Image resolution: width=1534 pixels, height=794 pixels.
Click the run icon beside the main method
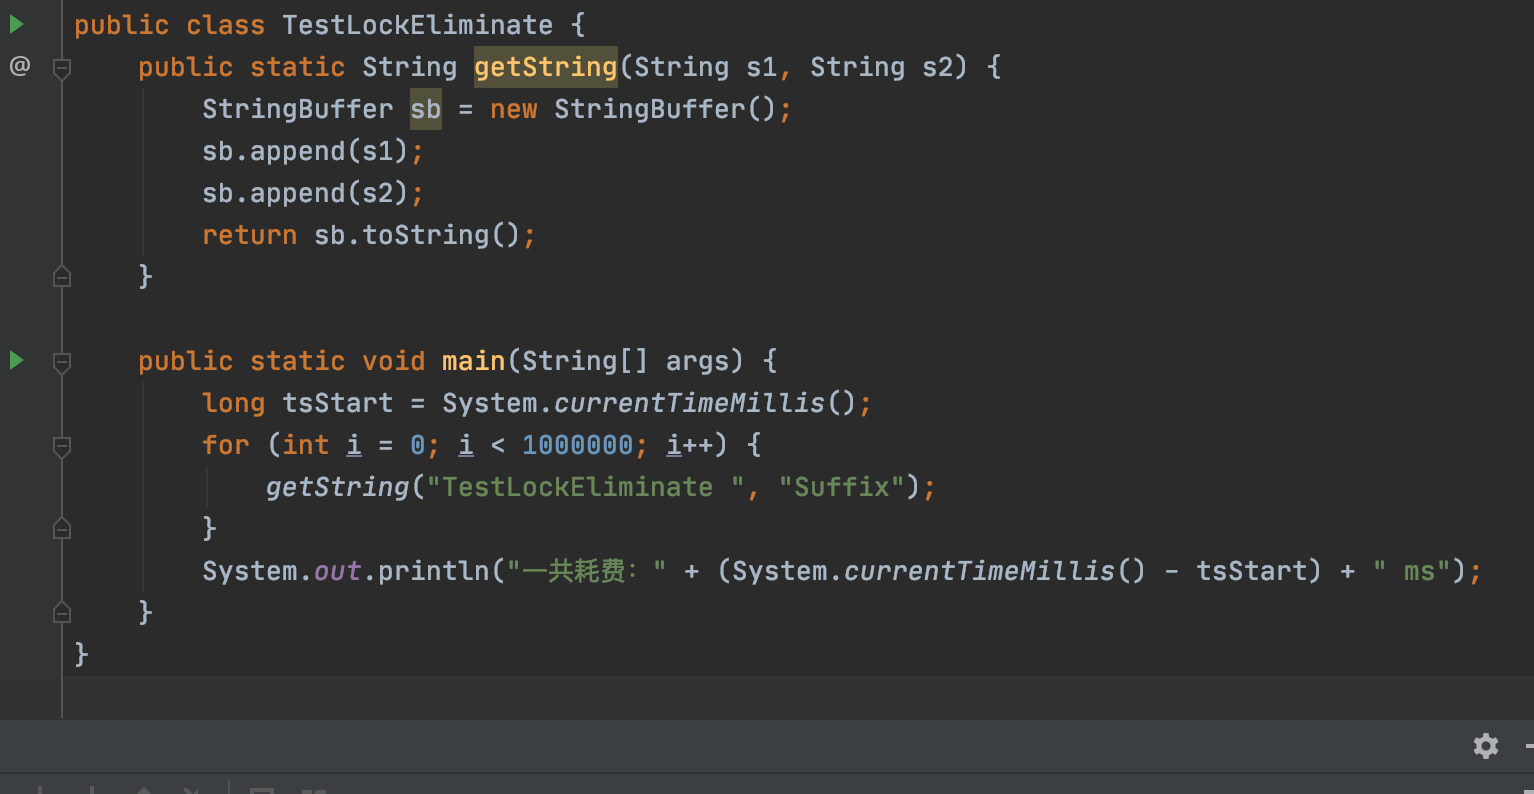17,360
